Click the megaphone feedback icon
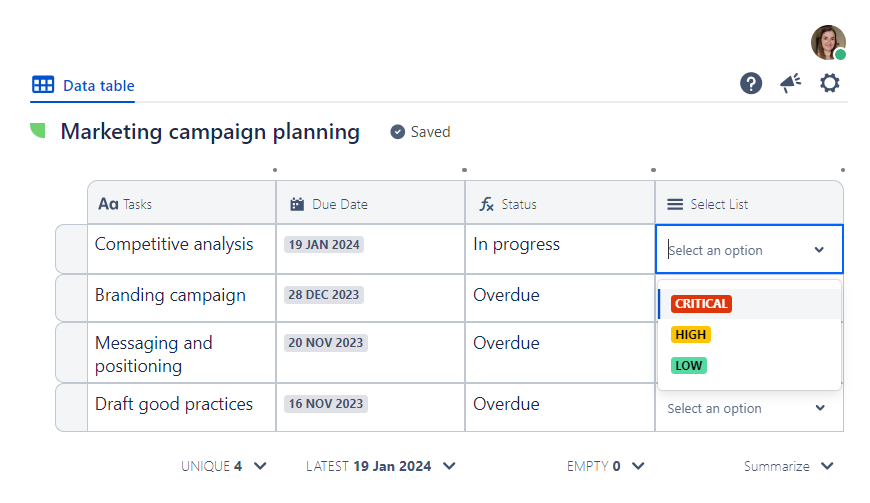This screenshot has width=870, height=503. (x=791, y=83)
